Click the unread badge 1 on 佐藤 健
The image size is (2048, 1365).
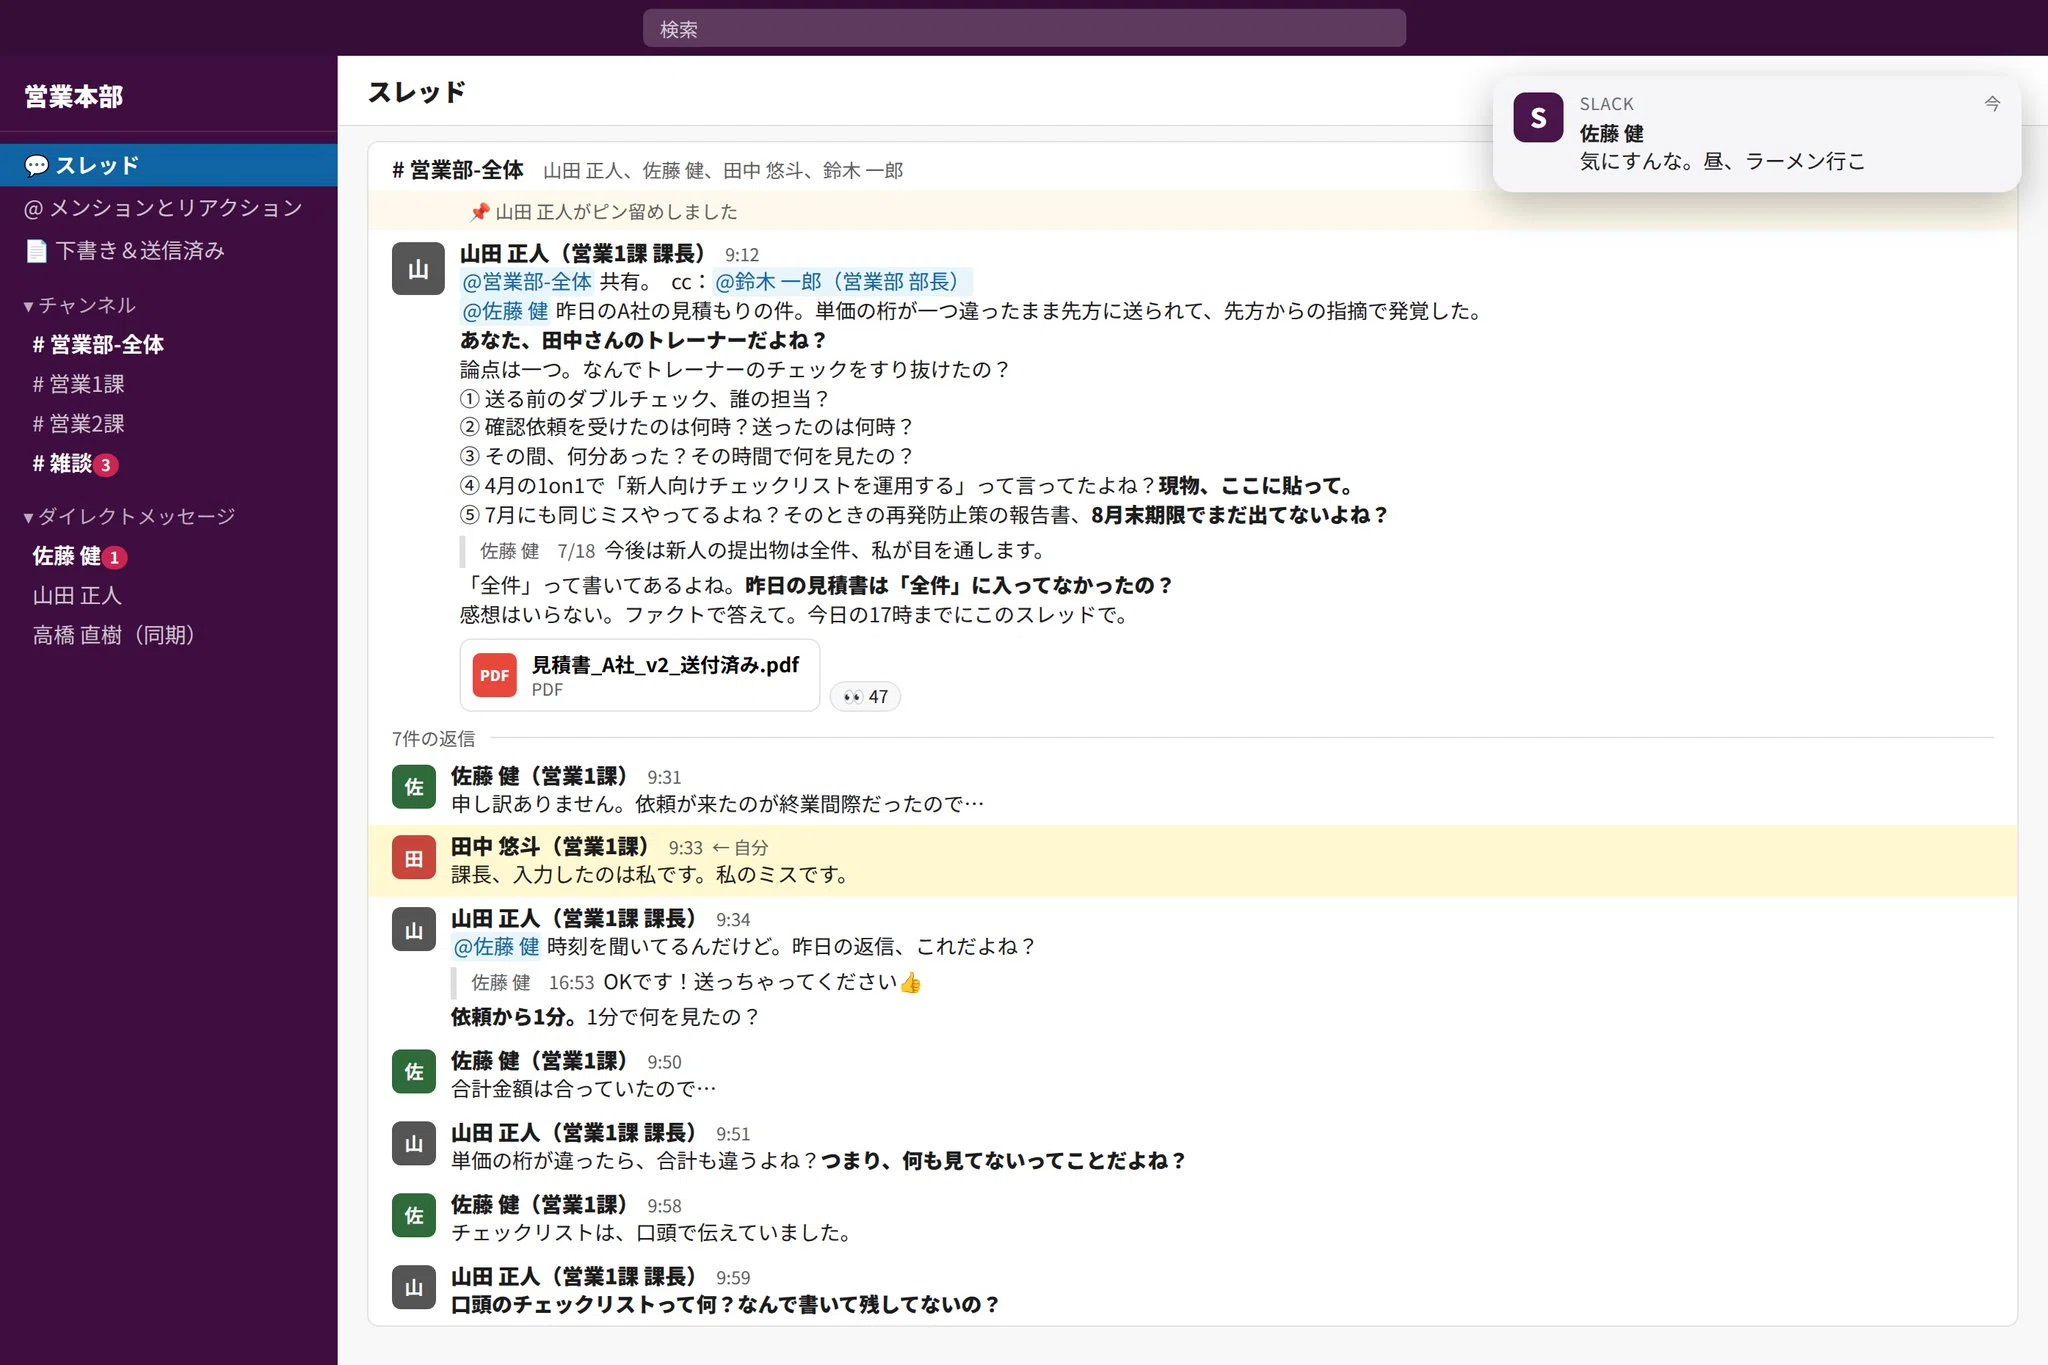click(114, 557)
